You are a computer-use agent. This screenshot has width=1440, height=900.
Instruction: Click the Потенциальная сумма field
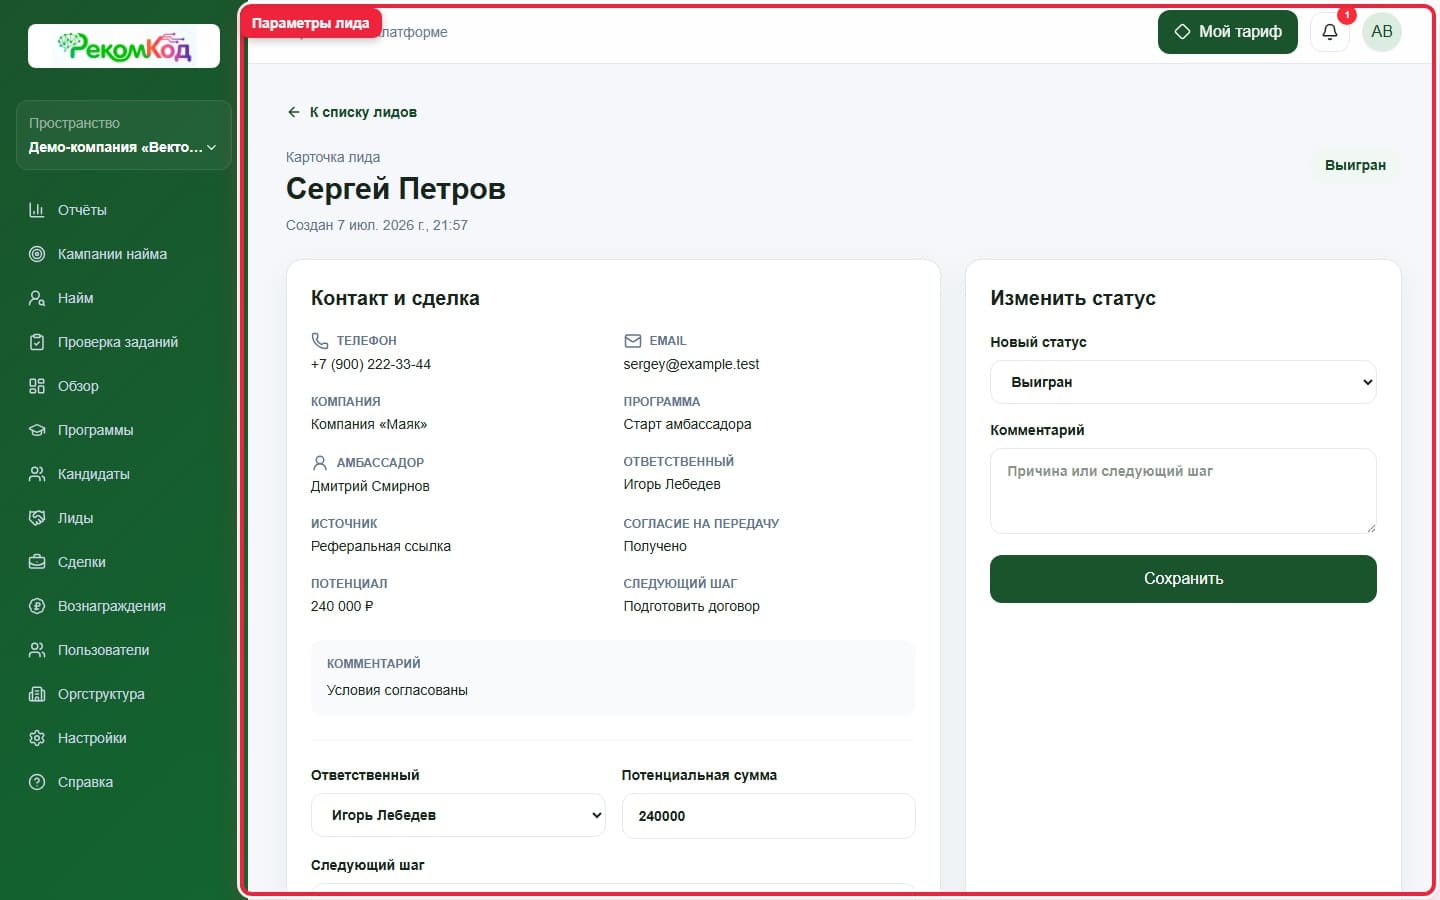point(768,816)
